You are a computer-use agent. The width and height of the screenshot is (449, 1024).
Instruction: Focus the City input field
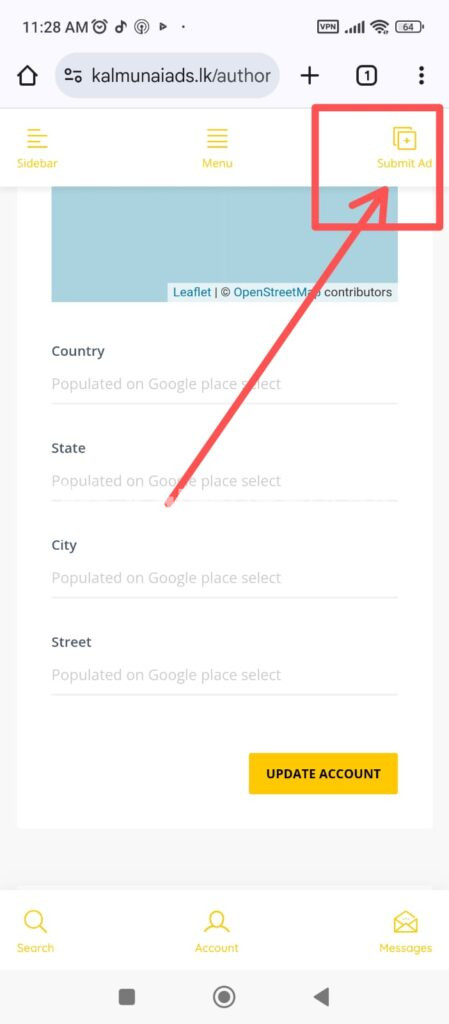[224, 578]
